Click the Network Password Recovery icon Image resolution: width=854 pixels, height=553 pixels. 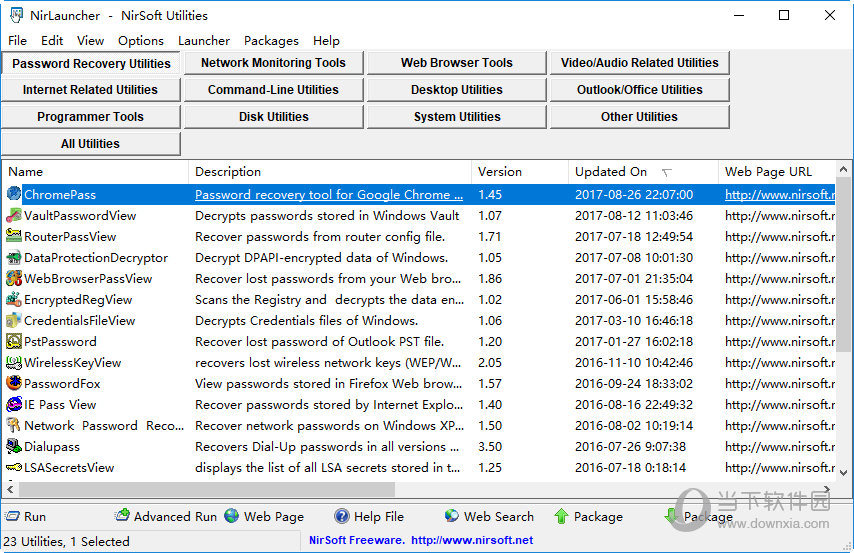click(14, 425)
